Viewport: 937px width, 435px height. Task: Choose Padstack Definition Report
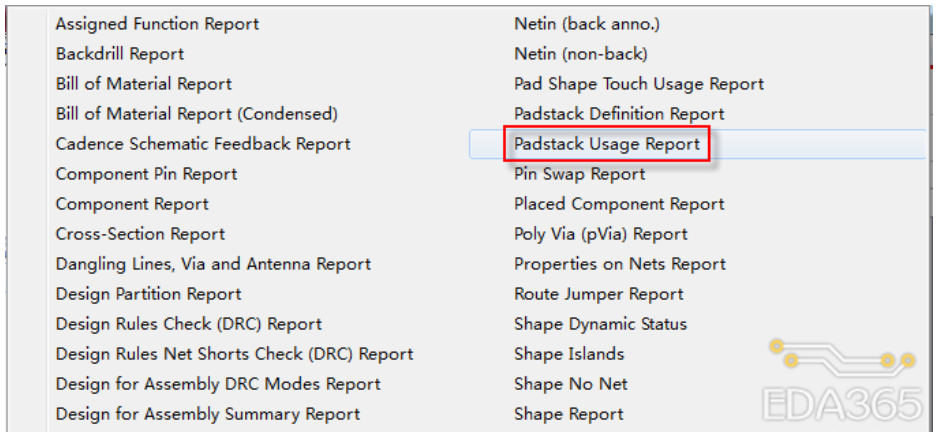tap(619, 114)
